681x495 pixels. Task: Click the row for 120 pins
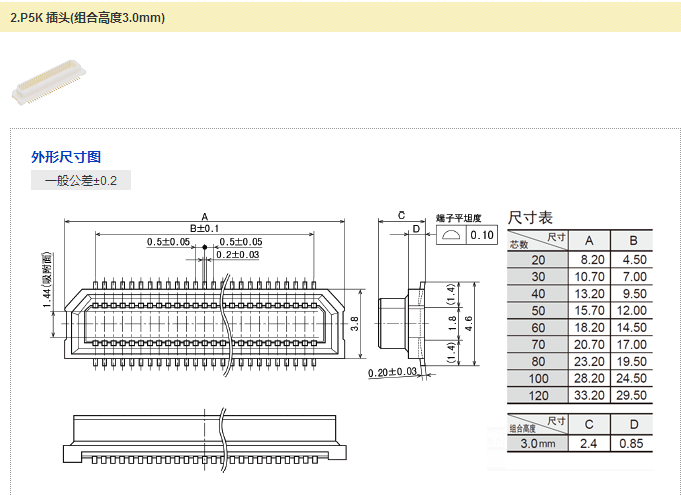[x=580, y=395]
